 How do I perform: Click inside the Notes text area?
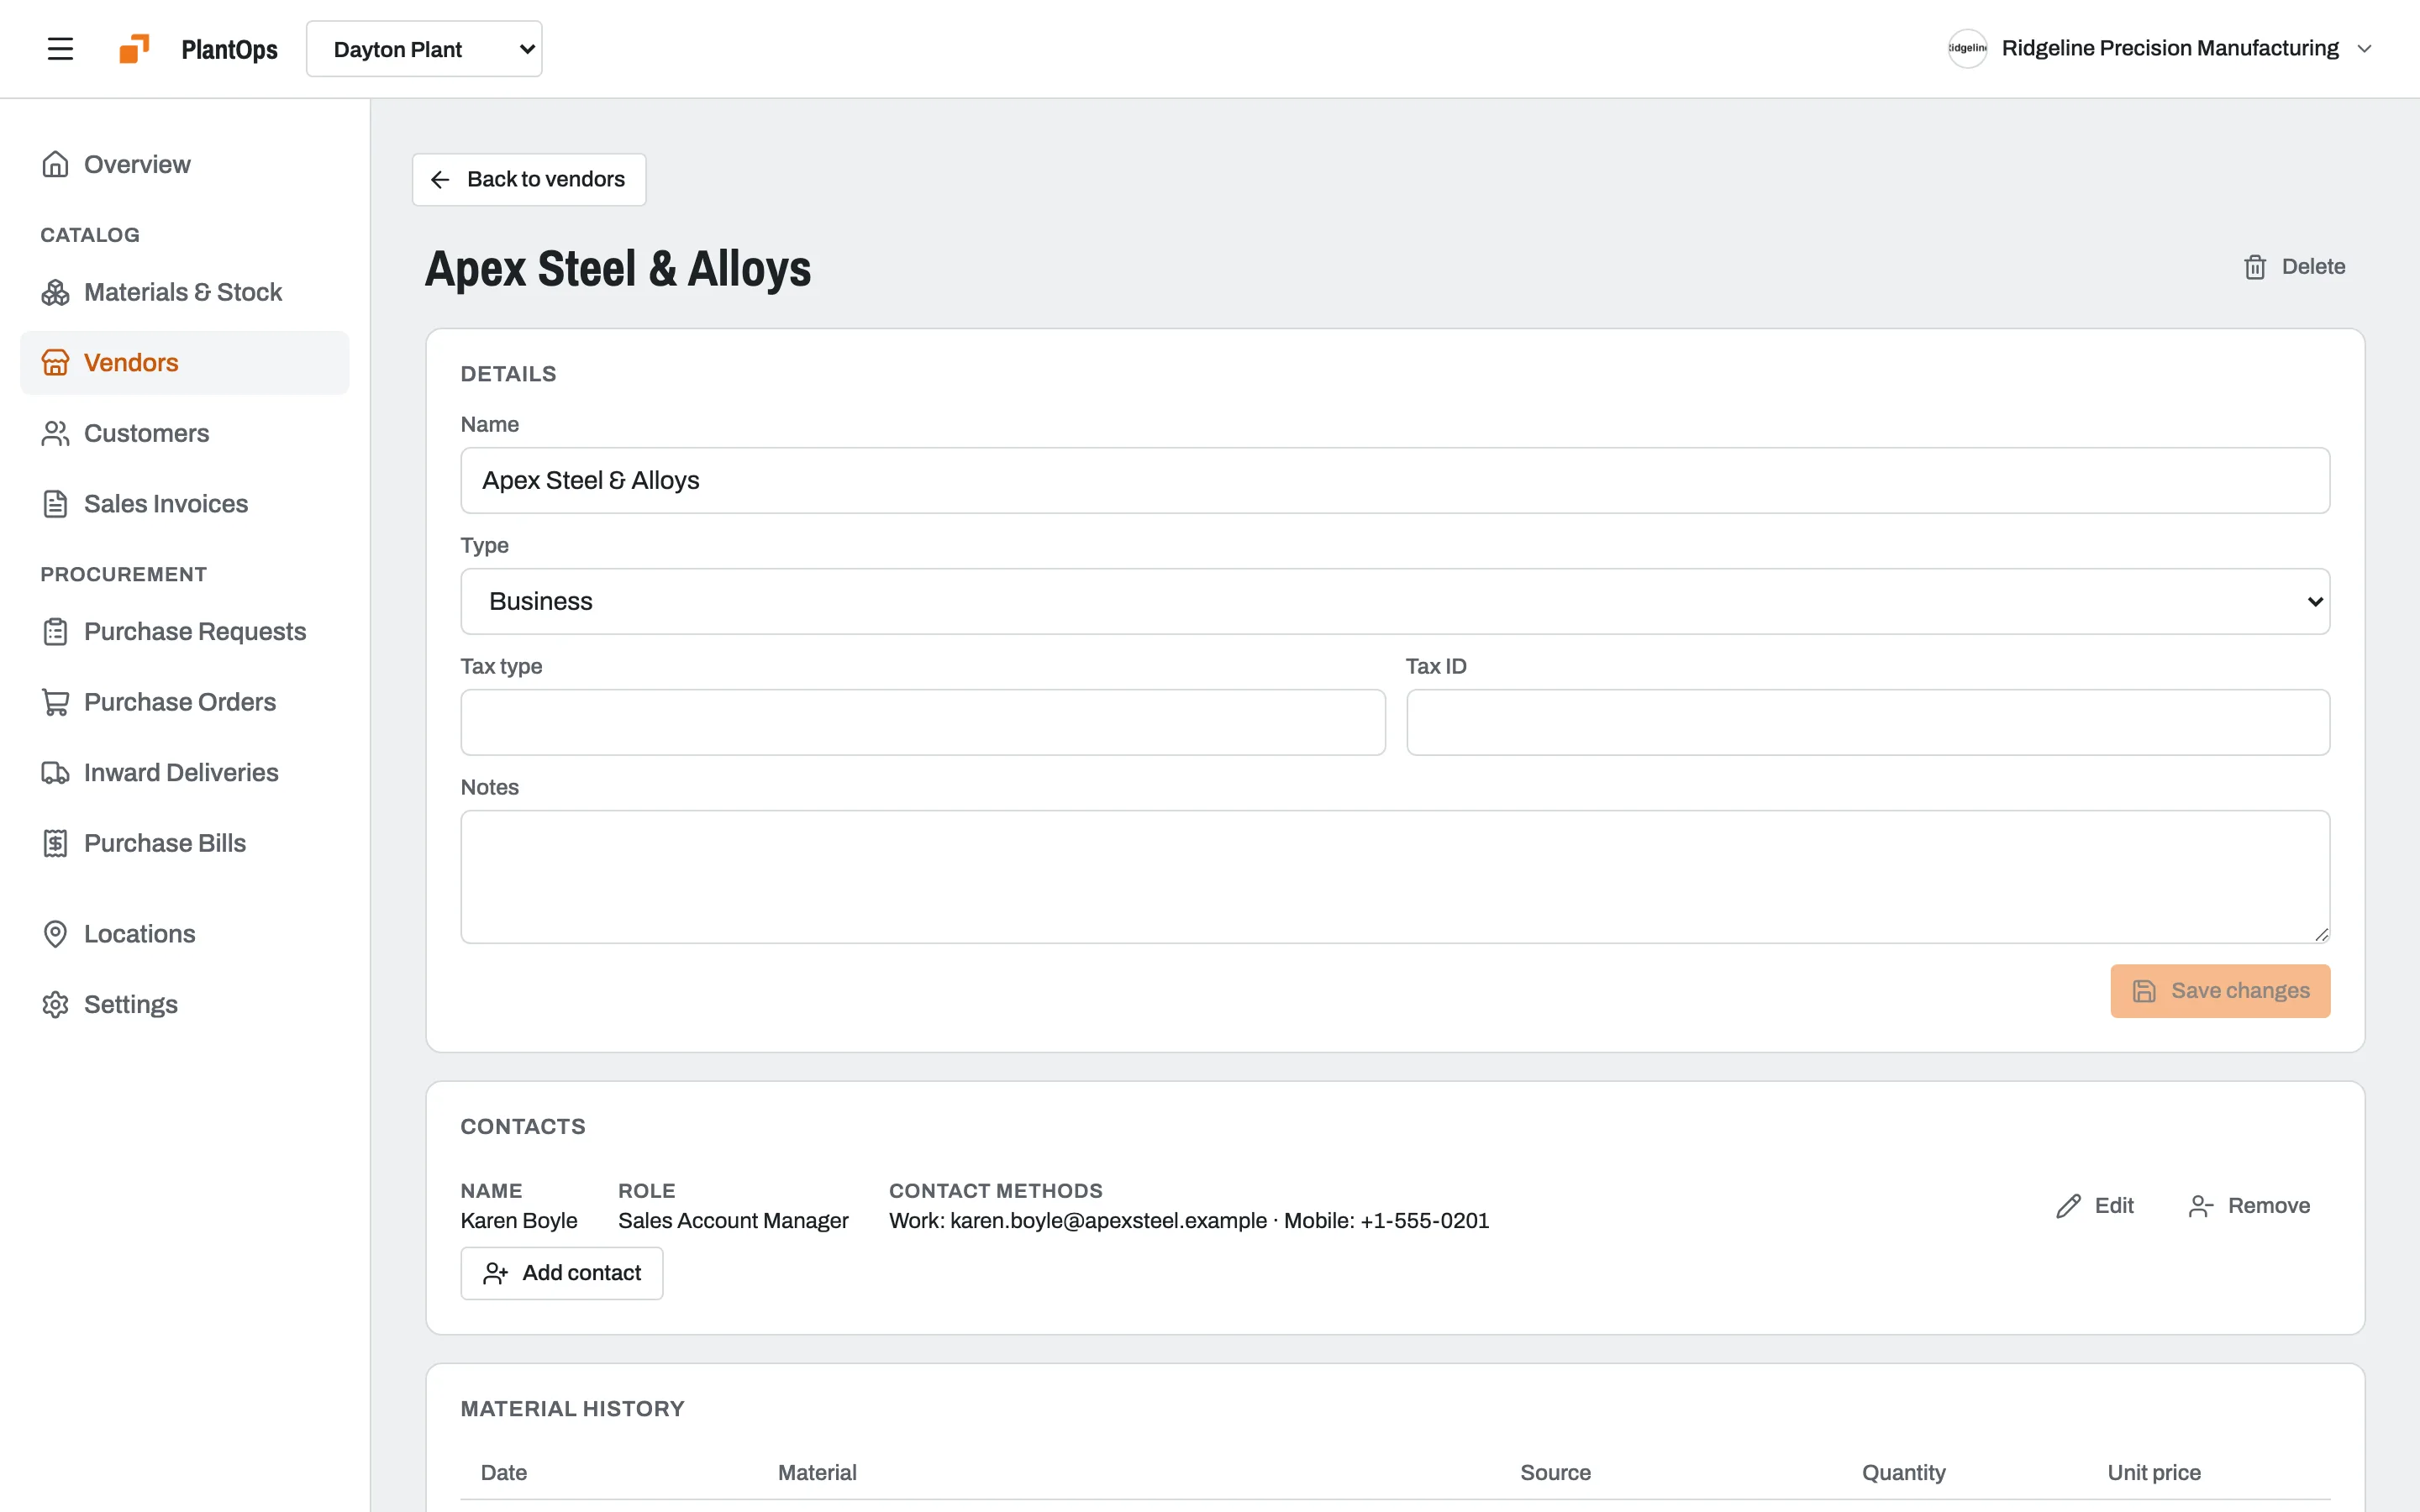(x=1395, y=877)
